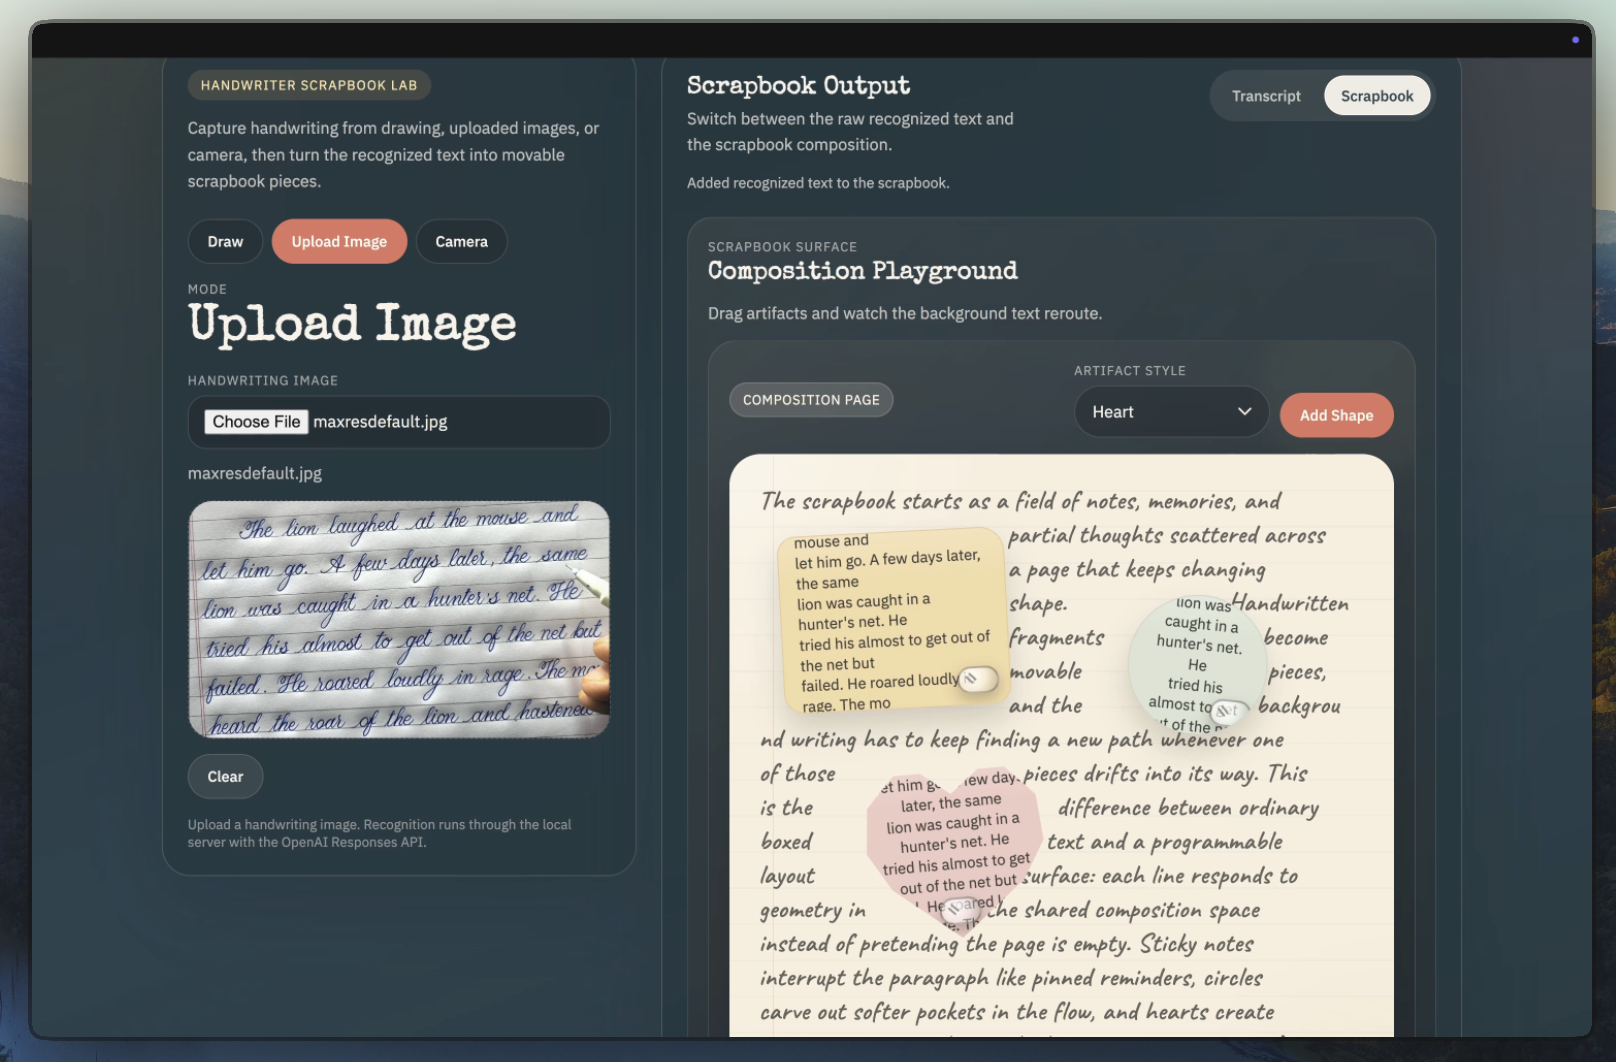Expand the Heart style selector chevron
Image resolution: width=1616 pixels, height=1062 pixels.
point(1244,411)
